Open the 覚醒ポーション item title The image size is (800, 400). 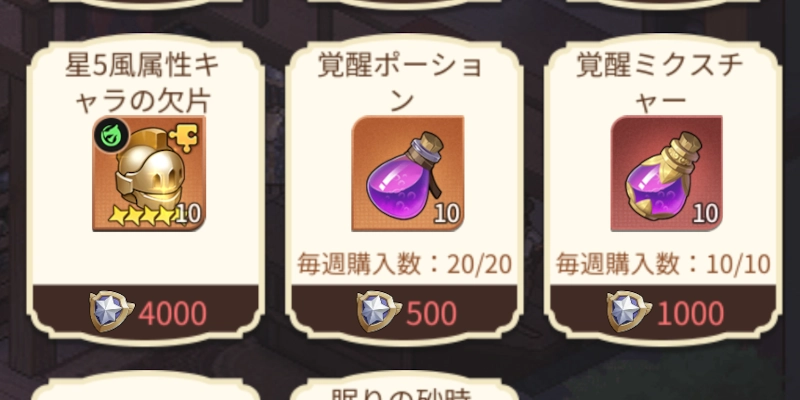coord(400,85)
